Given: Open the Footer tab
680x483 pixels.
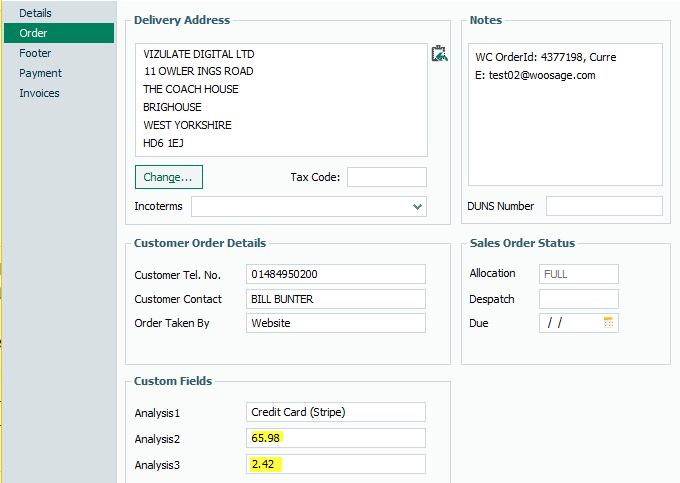Looking at the screenshot, I should [x=35, y=53].
